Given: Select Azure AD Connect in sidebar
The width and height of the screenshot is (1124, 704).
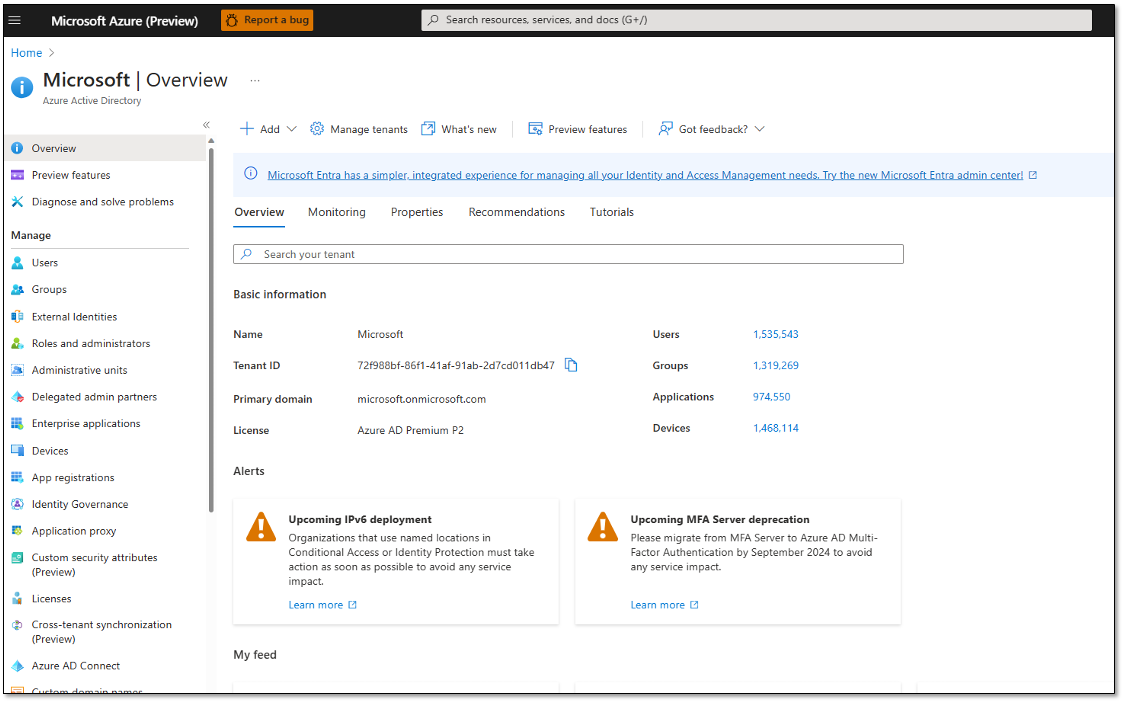Looking at the screenshot, I should 74,665.
